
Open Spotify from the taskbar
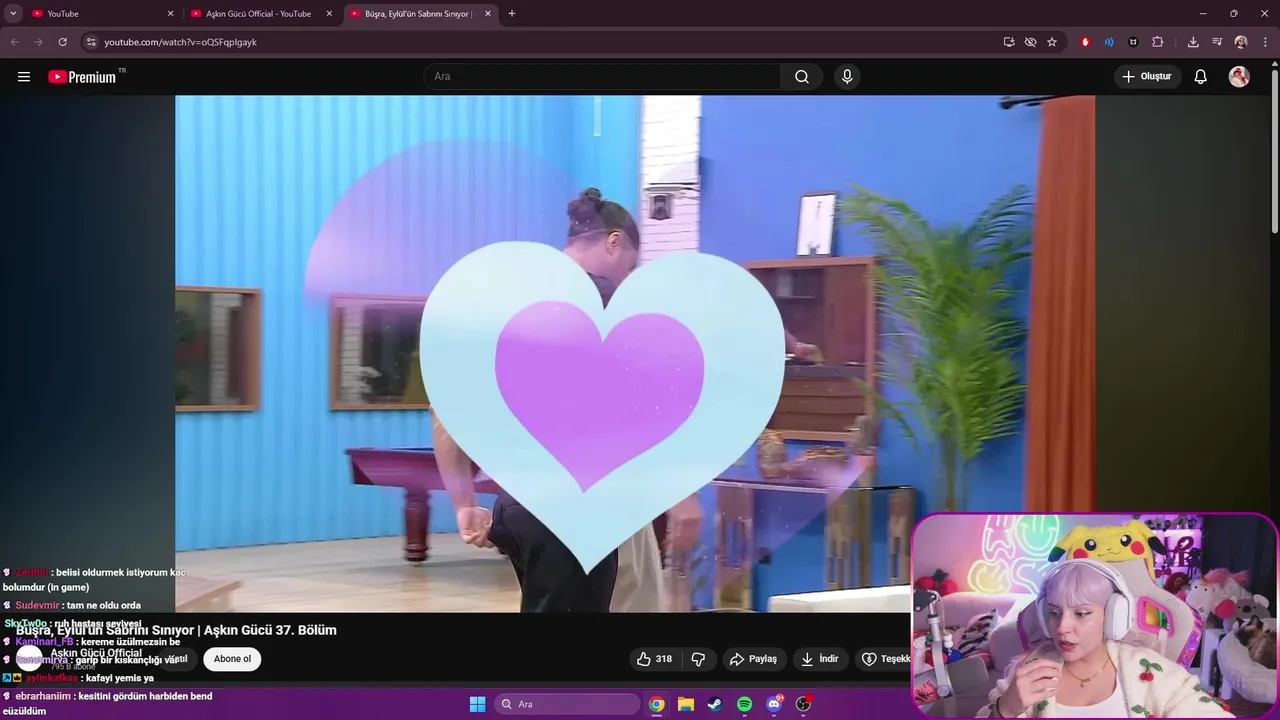(x=744, y=704)
